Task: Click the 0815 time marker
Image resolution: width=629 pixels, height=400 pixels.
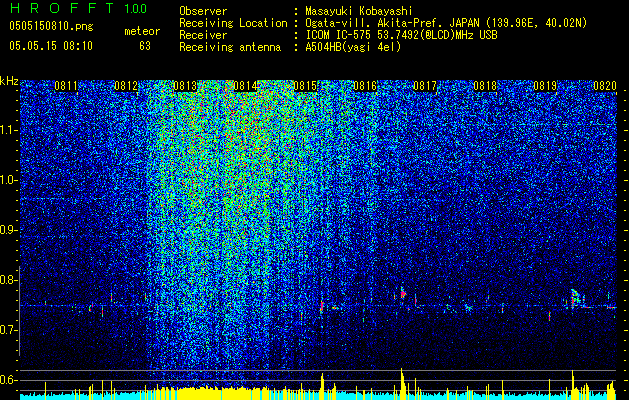Action: pyautogui.click(x=305, y=86)
